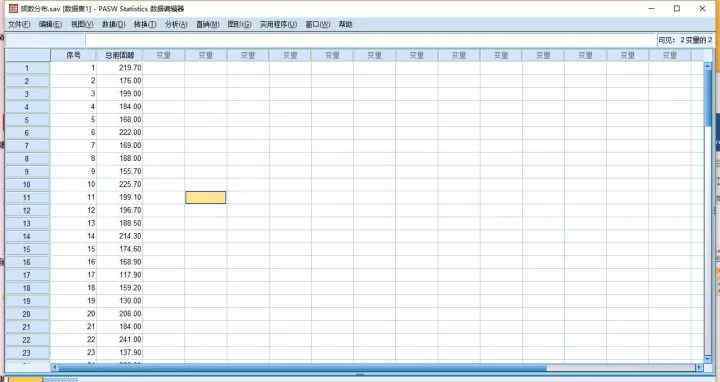
Task: Click the 总胆固醇 cell showing 222.00
Action: point(120,132)
